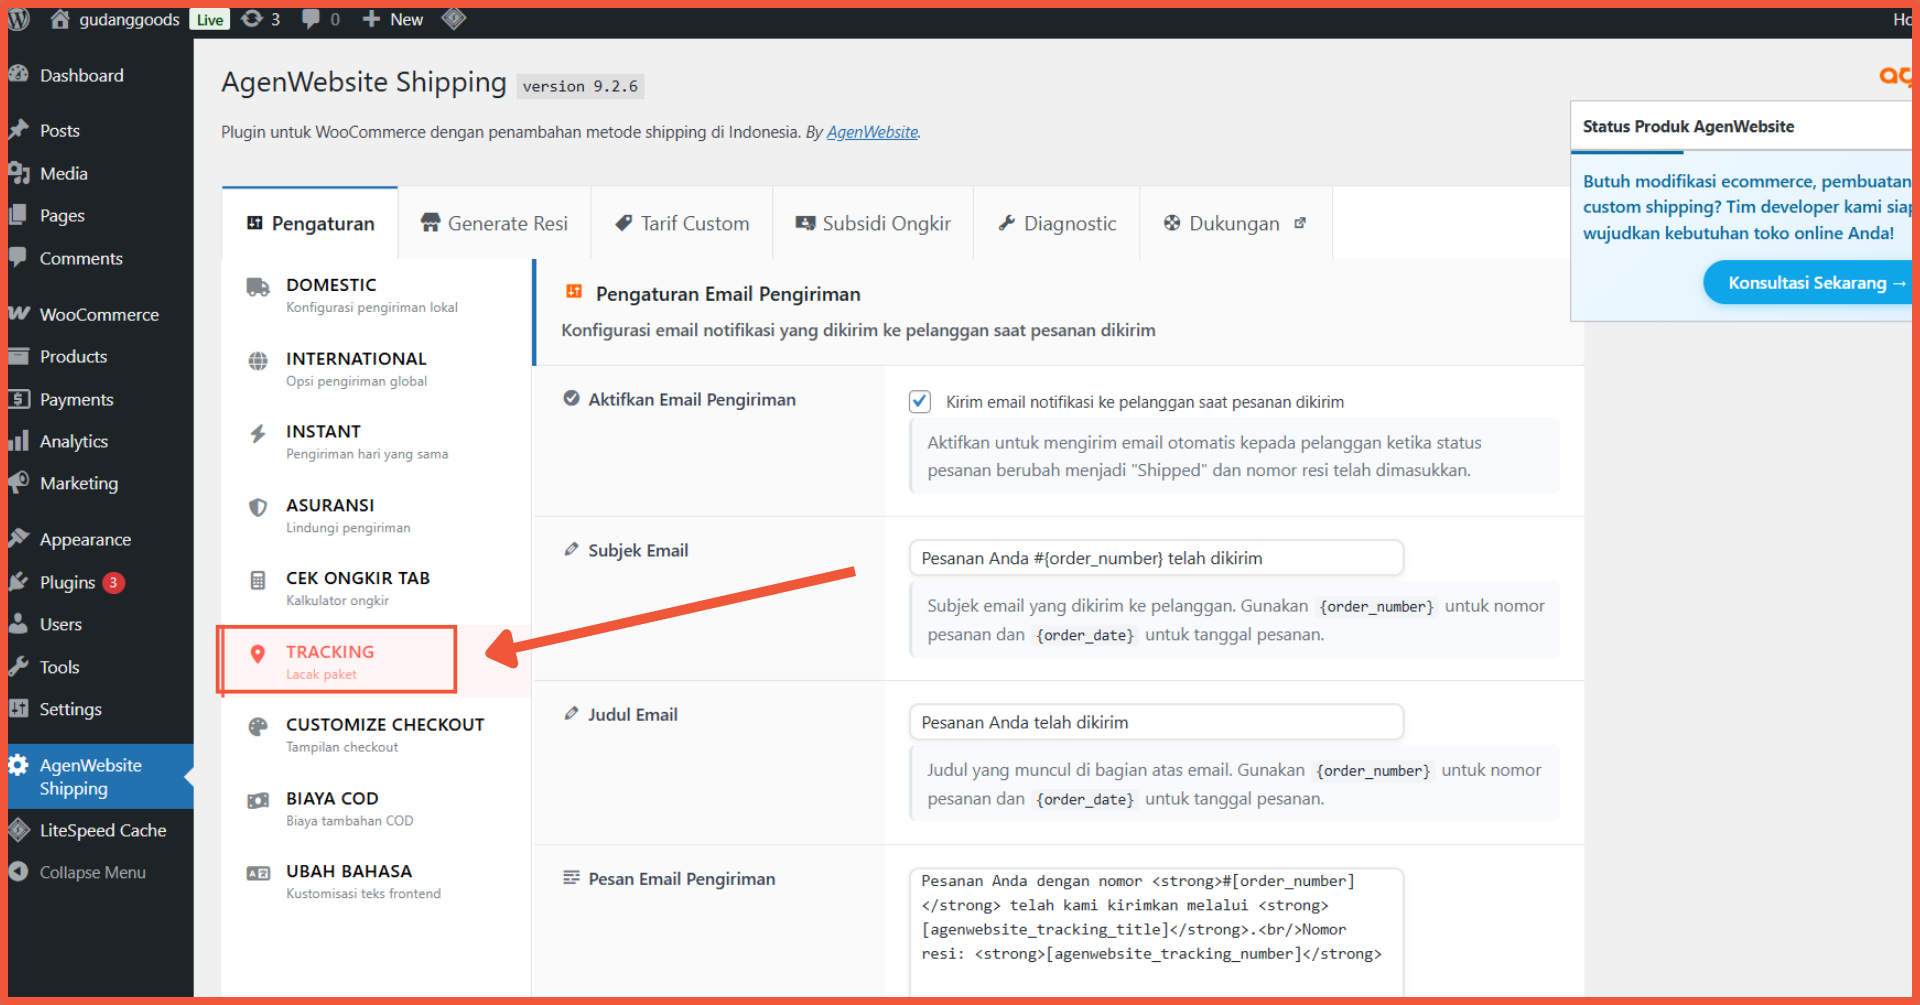Click the updates icon showing 3
Screen dimensions: 1920x1005
point(252,19)
